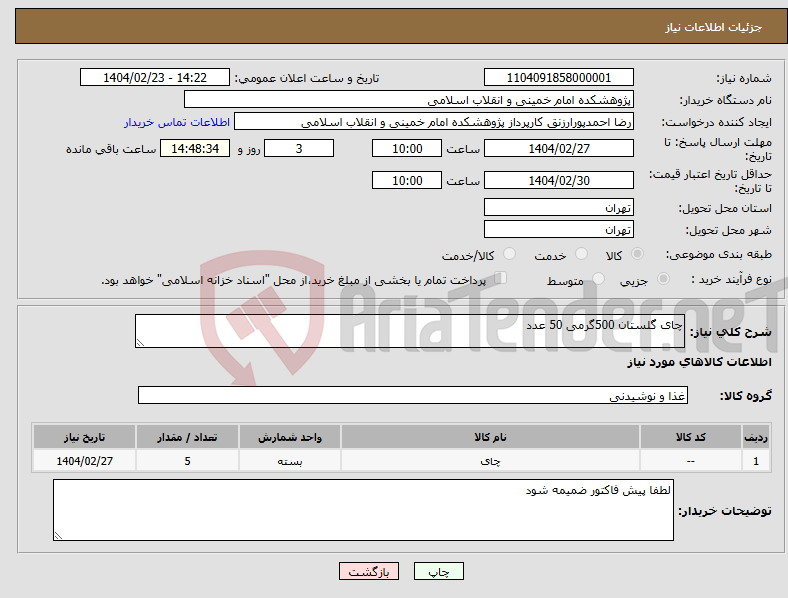
Task: Click the row number cell 1
Action: coord(756,460)
